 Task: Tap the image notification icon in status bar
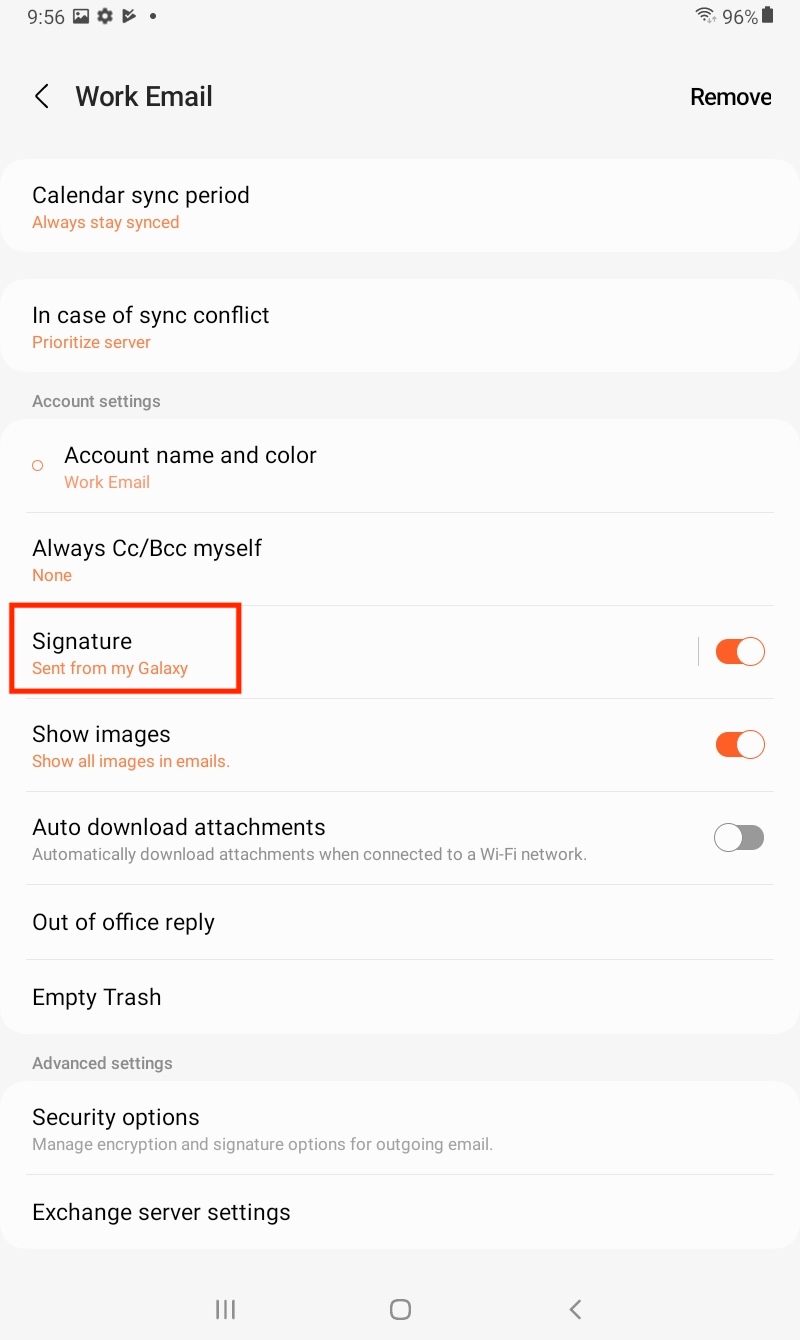[x=81, y=17]
